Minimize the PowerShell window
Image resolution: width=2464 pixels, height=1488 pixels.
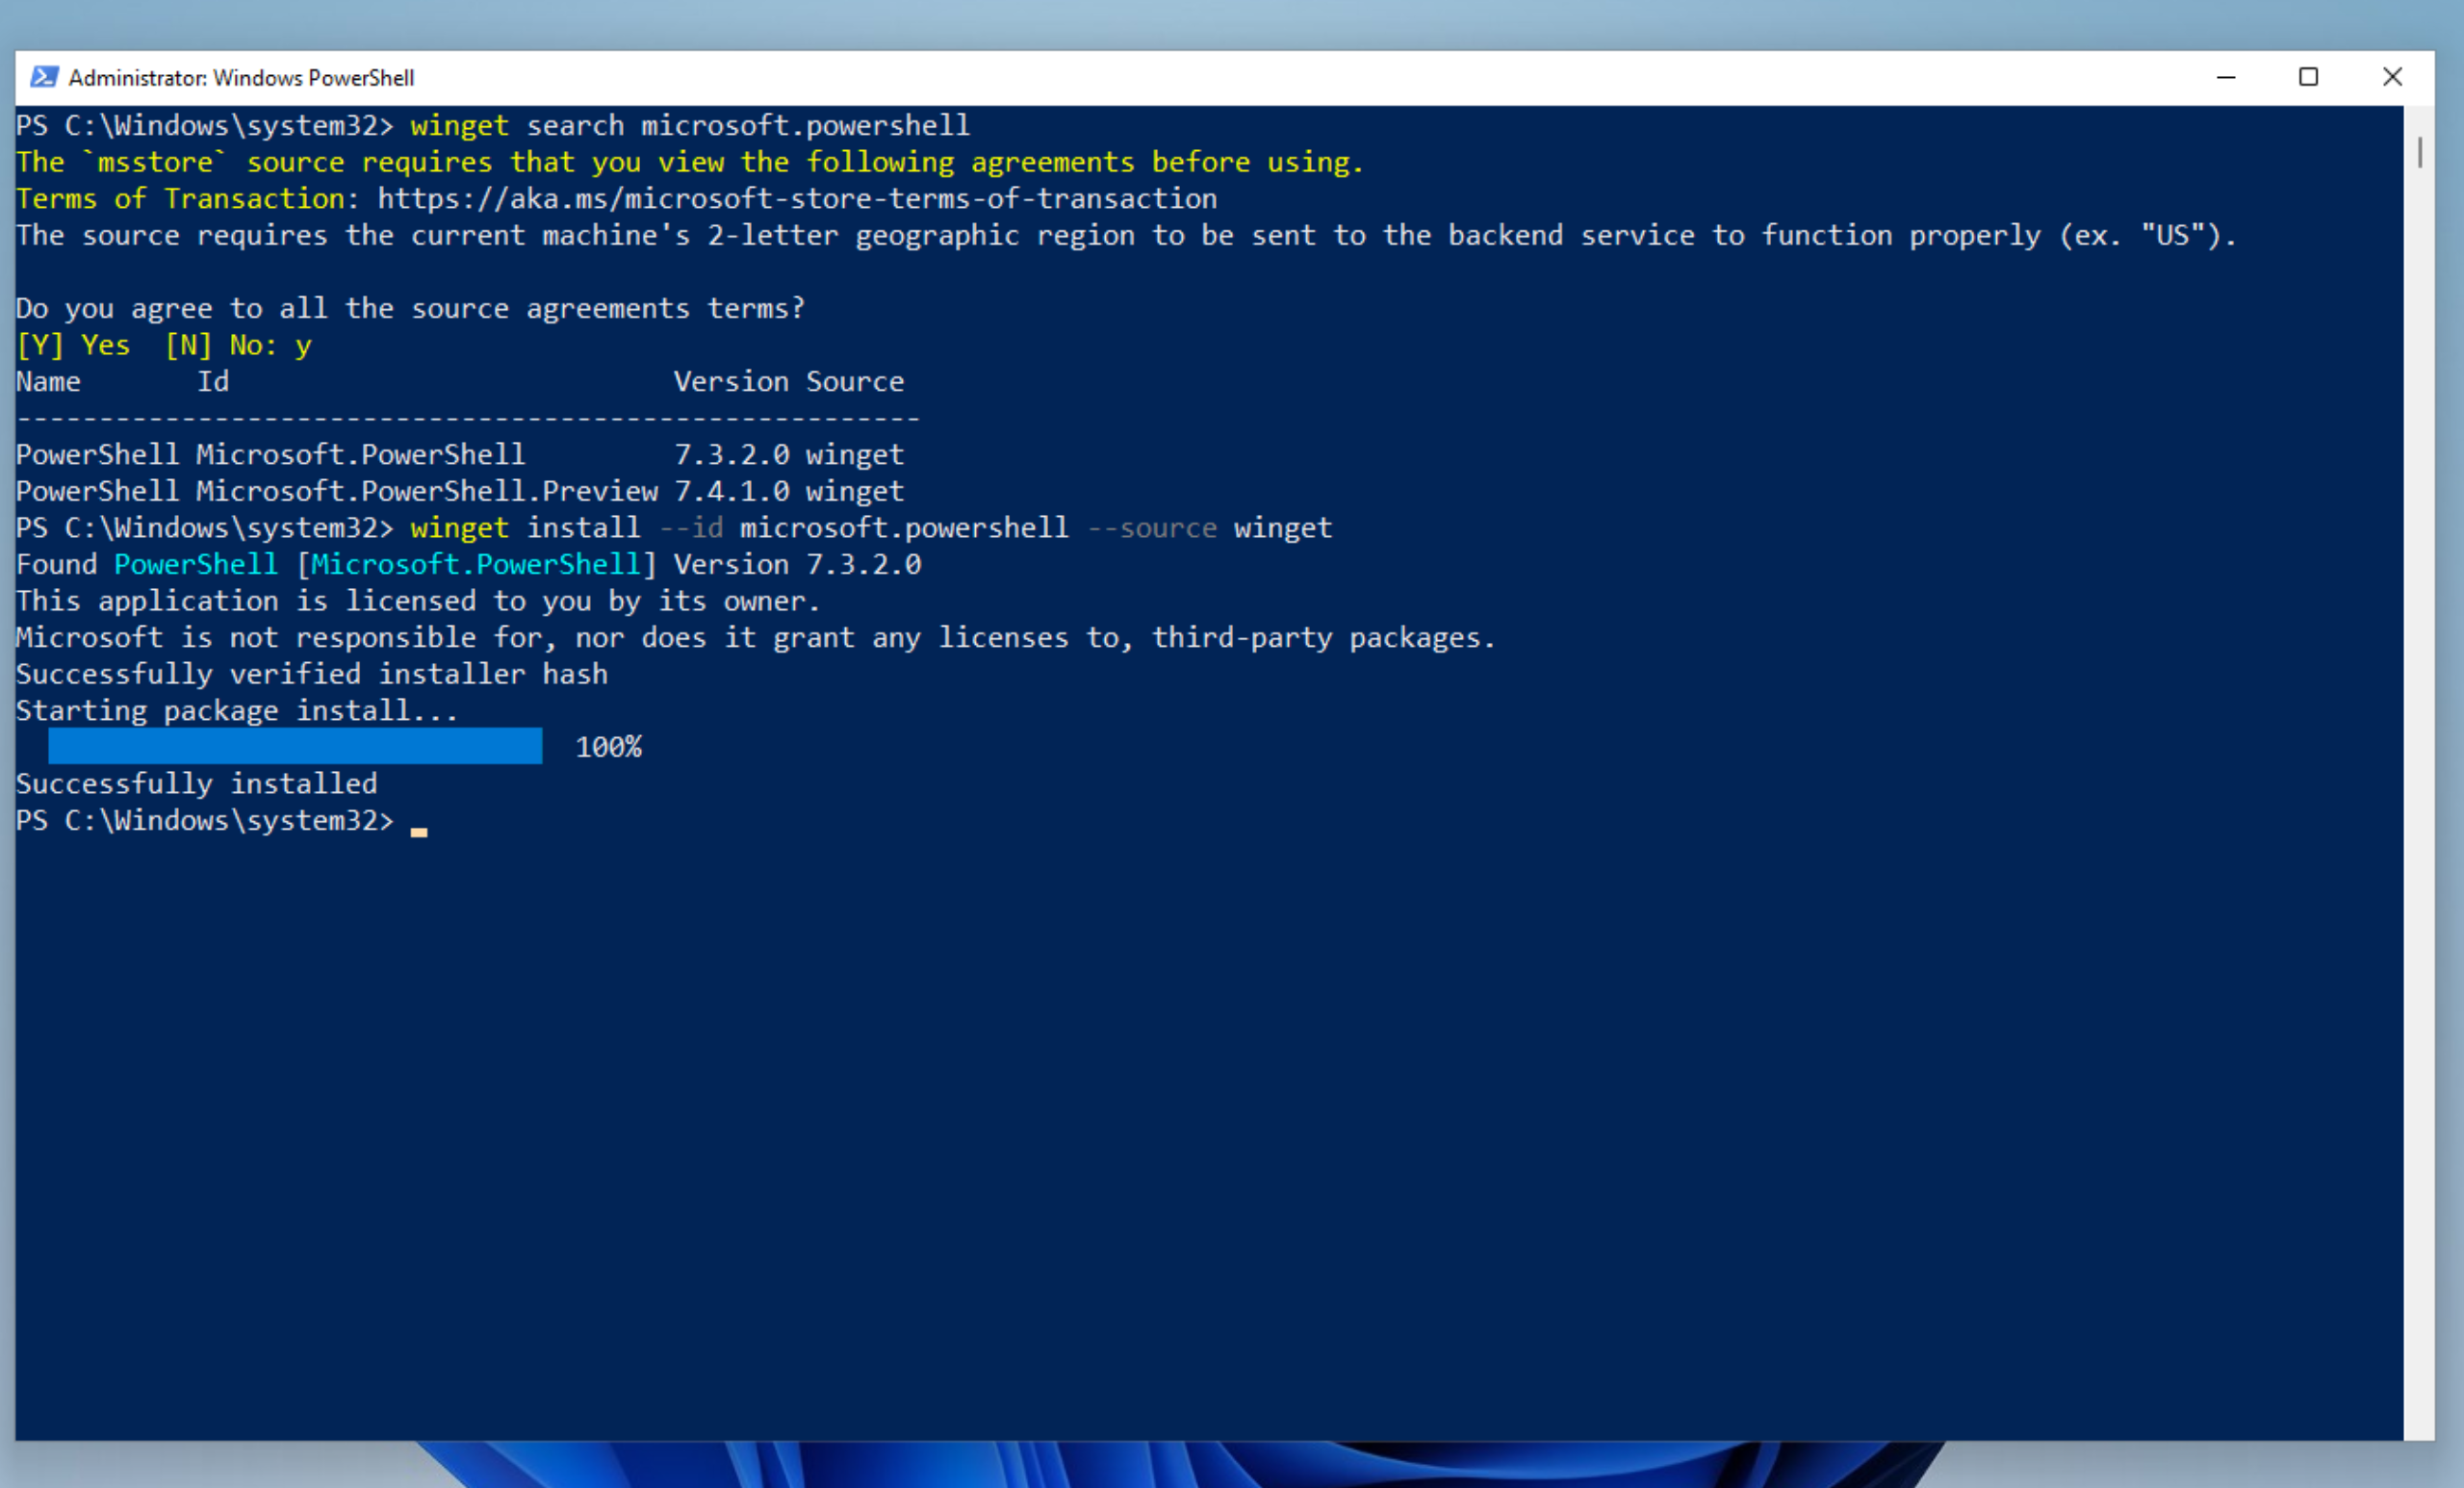coord(2225,77)
